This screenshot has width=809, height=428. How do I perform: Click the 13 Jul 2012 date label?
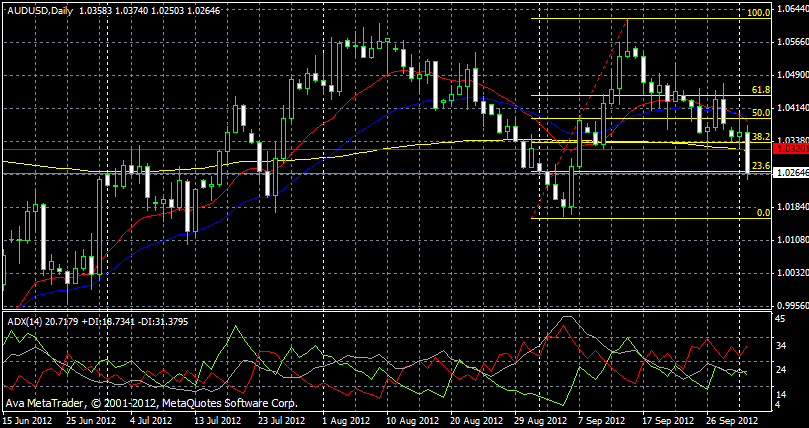coord(215,421)
